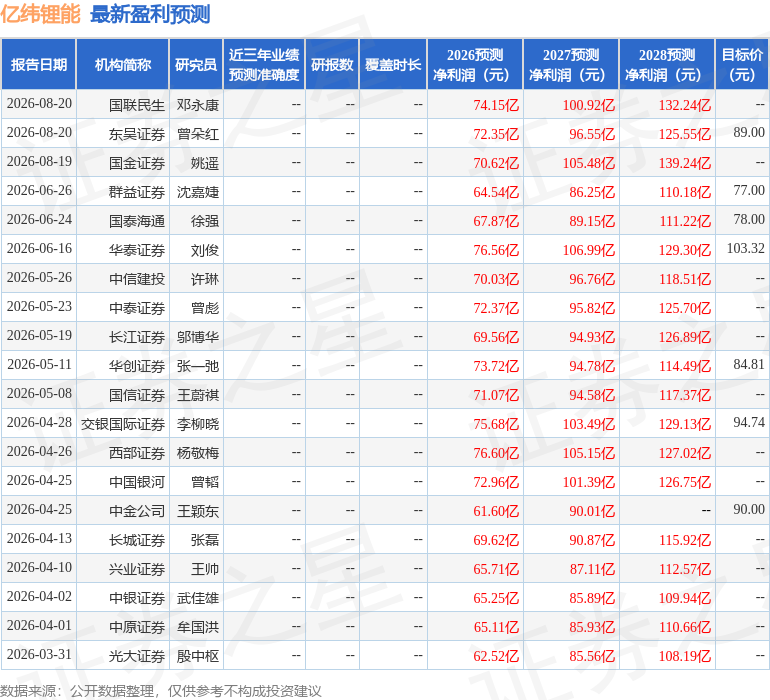Click analyst name 姚遥
The height and width of the screenshot is (700, 770).
point(205,163)
